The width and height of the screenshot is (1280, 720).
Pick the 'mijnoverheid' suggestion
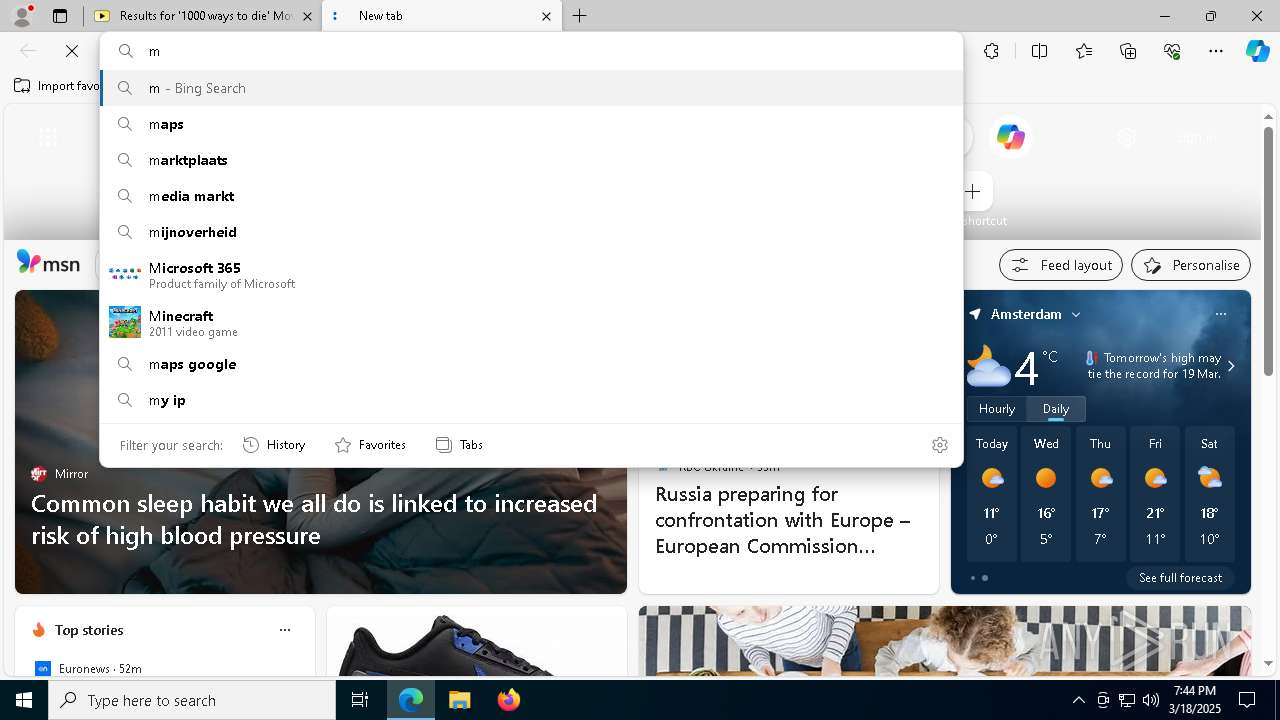coord(532,232)
